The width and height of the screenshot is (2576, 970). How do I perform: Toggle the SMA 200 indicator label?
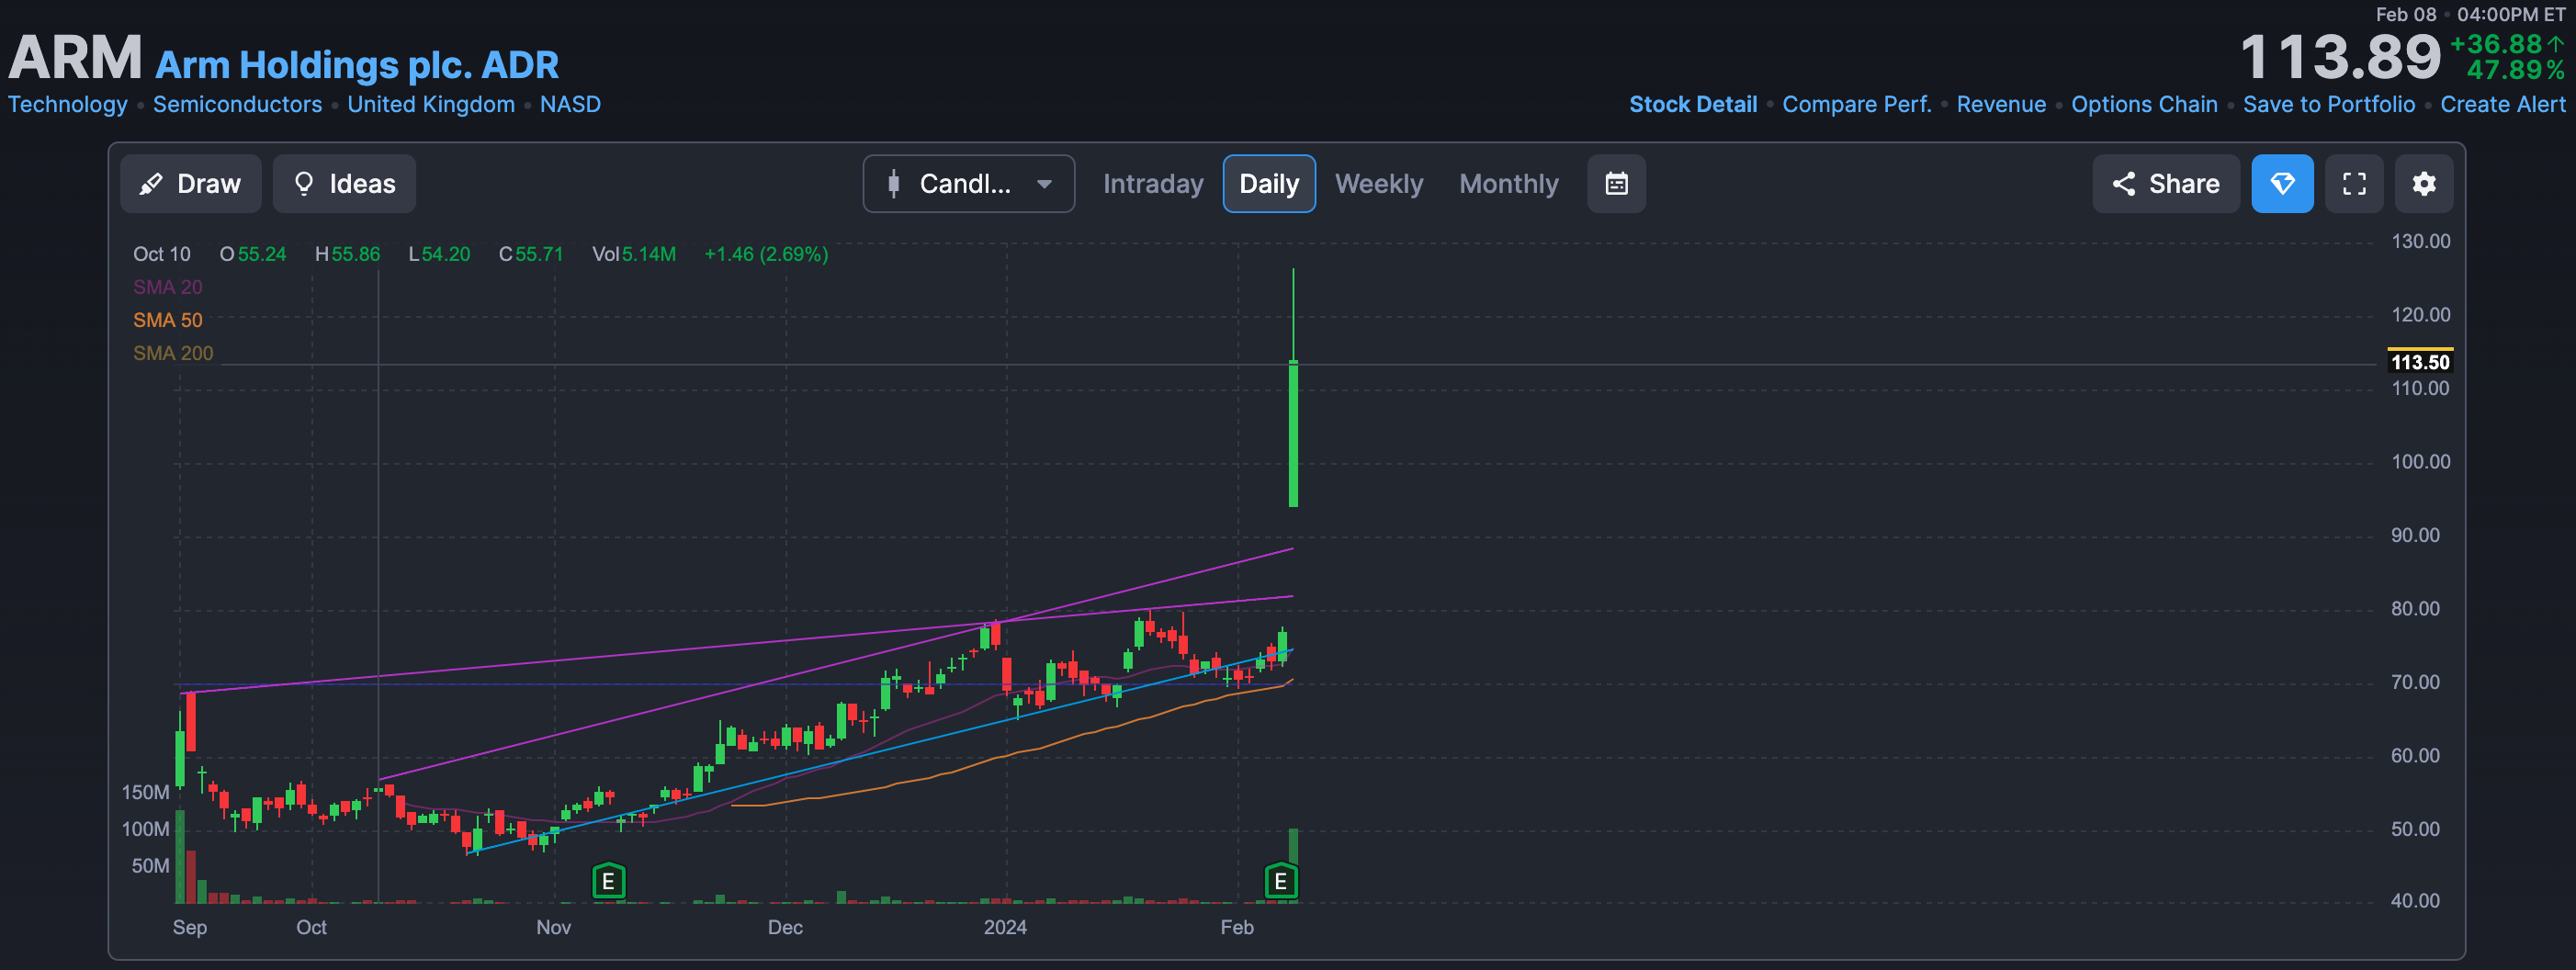click(173, 353)
